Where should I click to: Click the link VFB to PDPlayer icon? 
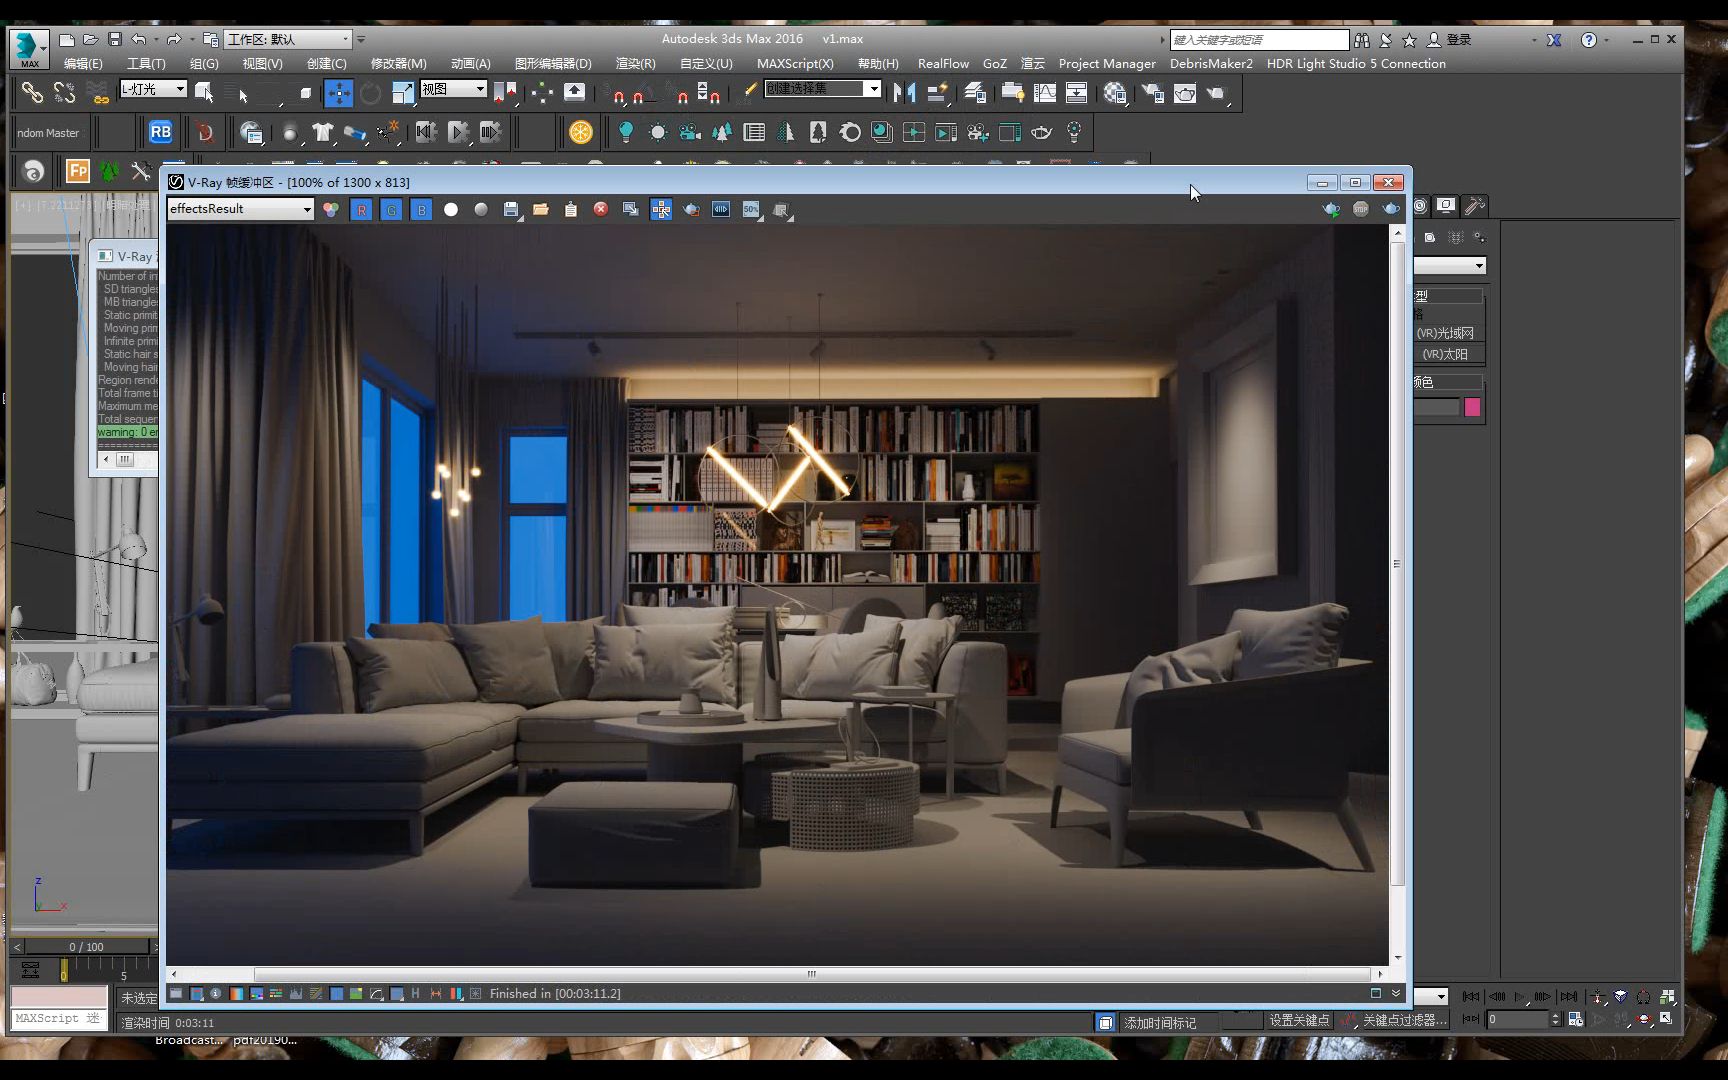(x=721, y=210)
